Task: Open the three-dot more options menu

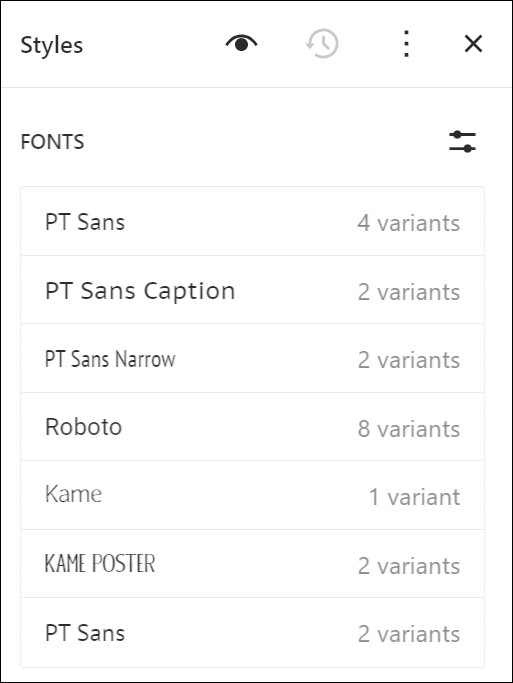Action: (x=406, y=44)
